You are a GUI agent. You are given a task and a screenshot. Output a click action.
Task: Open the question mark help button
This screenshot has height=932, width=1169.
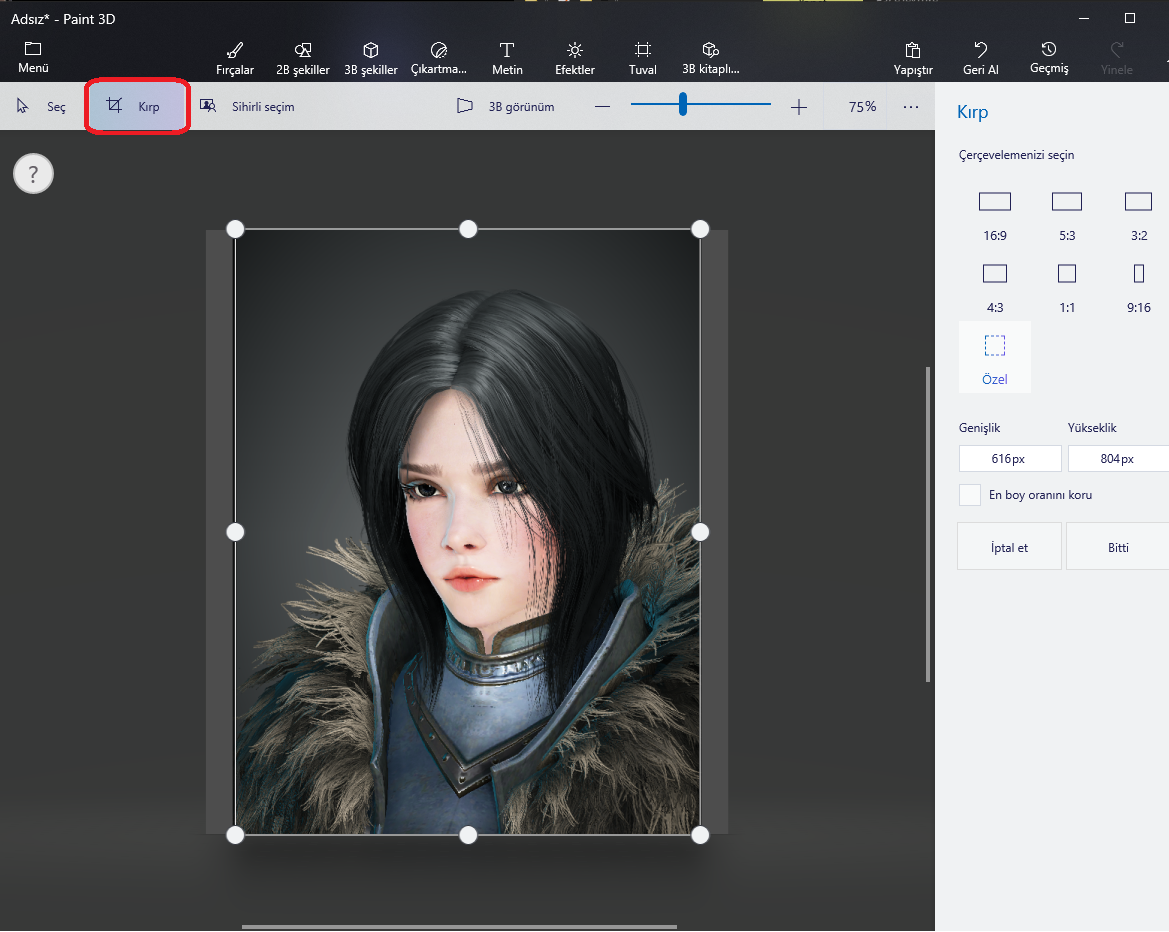(34, 174)
